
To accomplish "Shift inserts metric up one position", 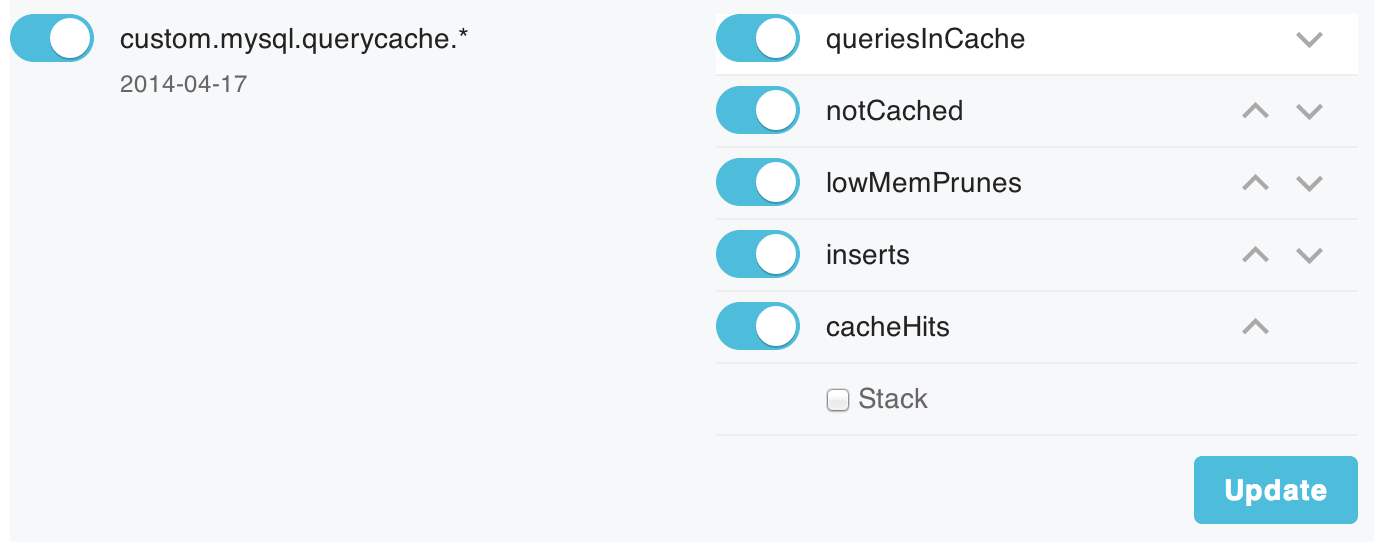I will [x=1255, y=255].
